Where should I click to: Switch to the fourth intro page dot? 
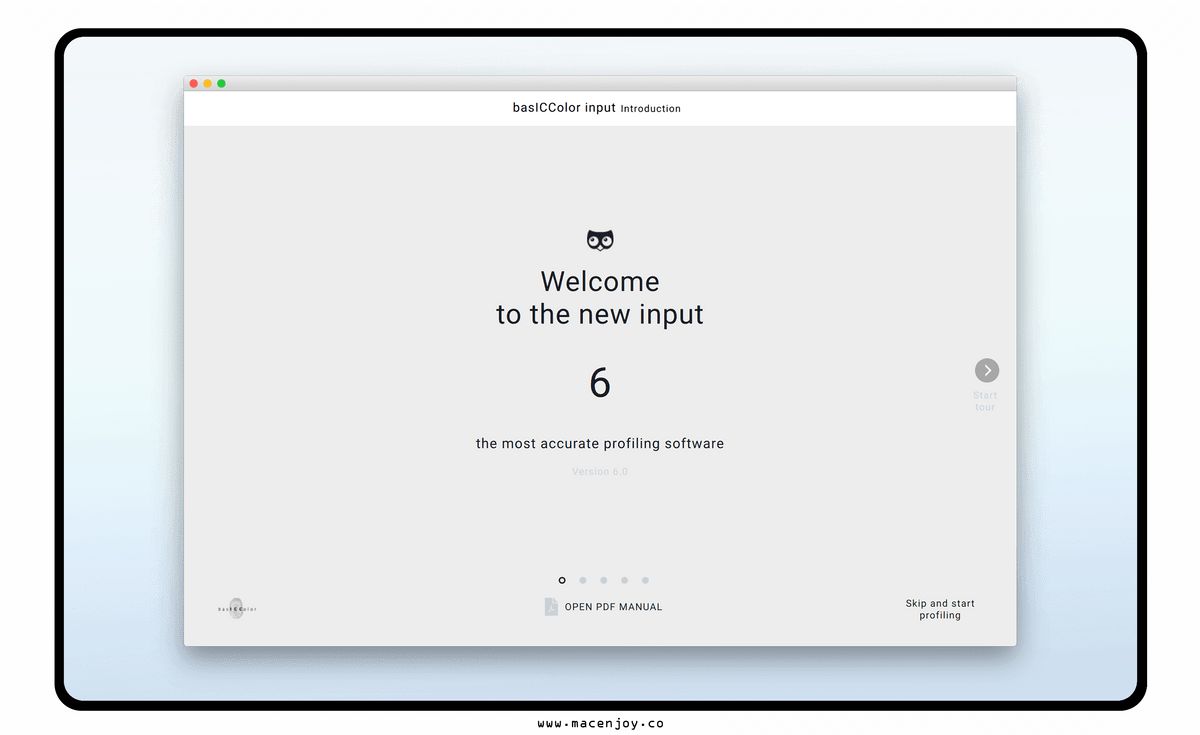click(x=625, y=580)
